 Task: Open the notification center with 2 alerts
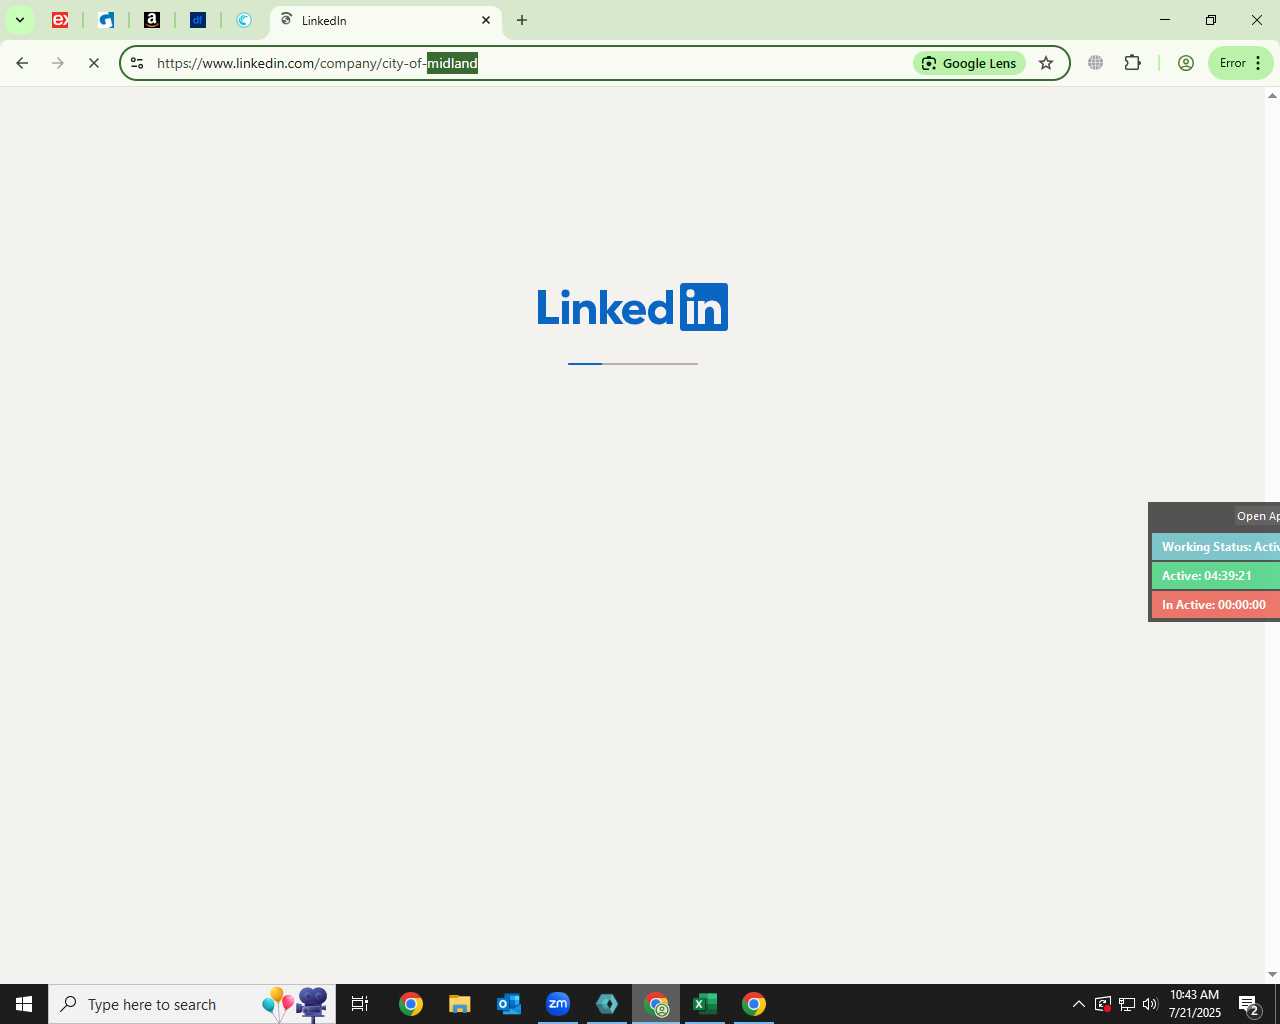click(x=1248, y=1004)
